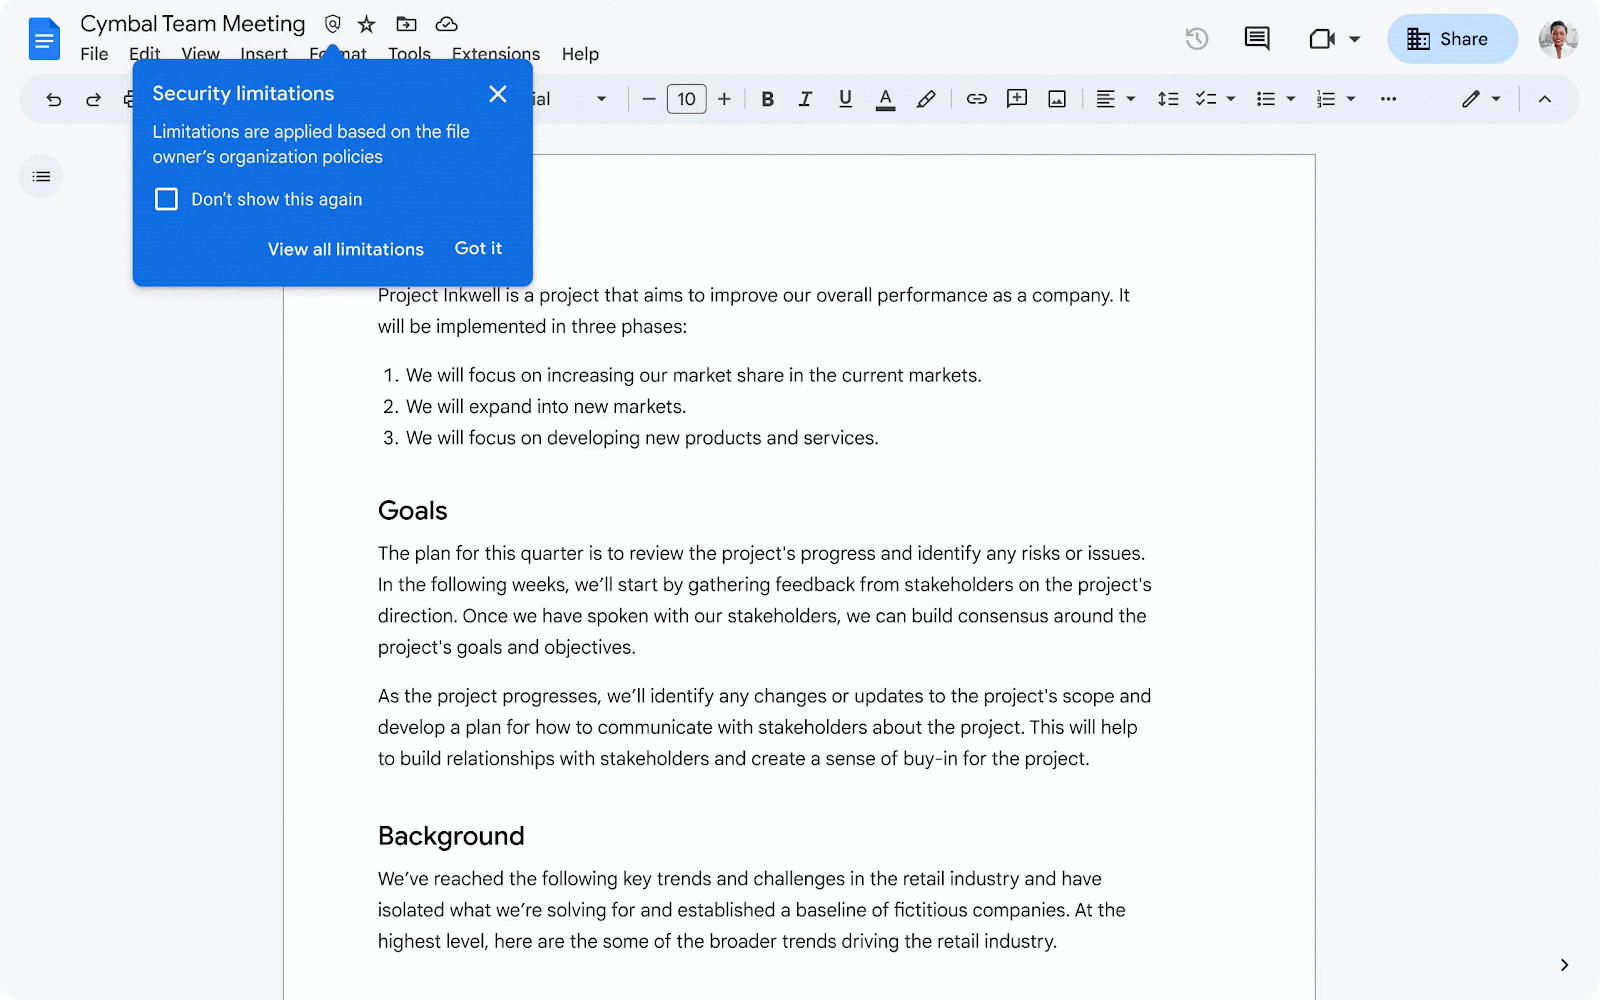Dismiss the popup with Got it

[478, 248]
